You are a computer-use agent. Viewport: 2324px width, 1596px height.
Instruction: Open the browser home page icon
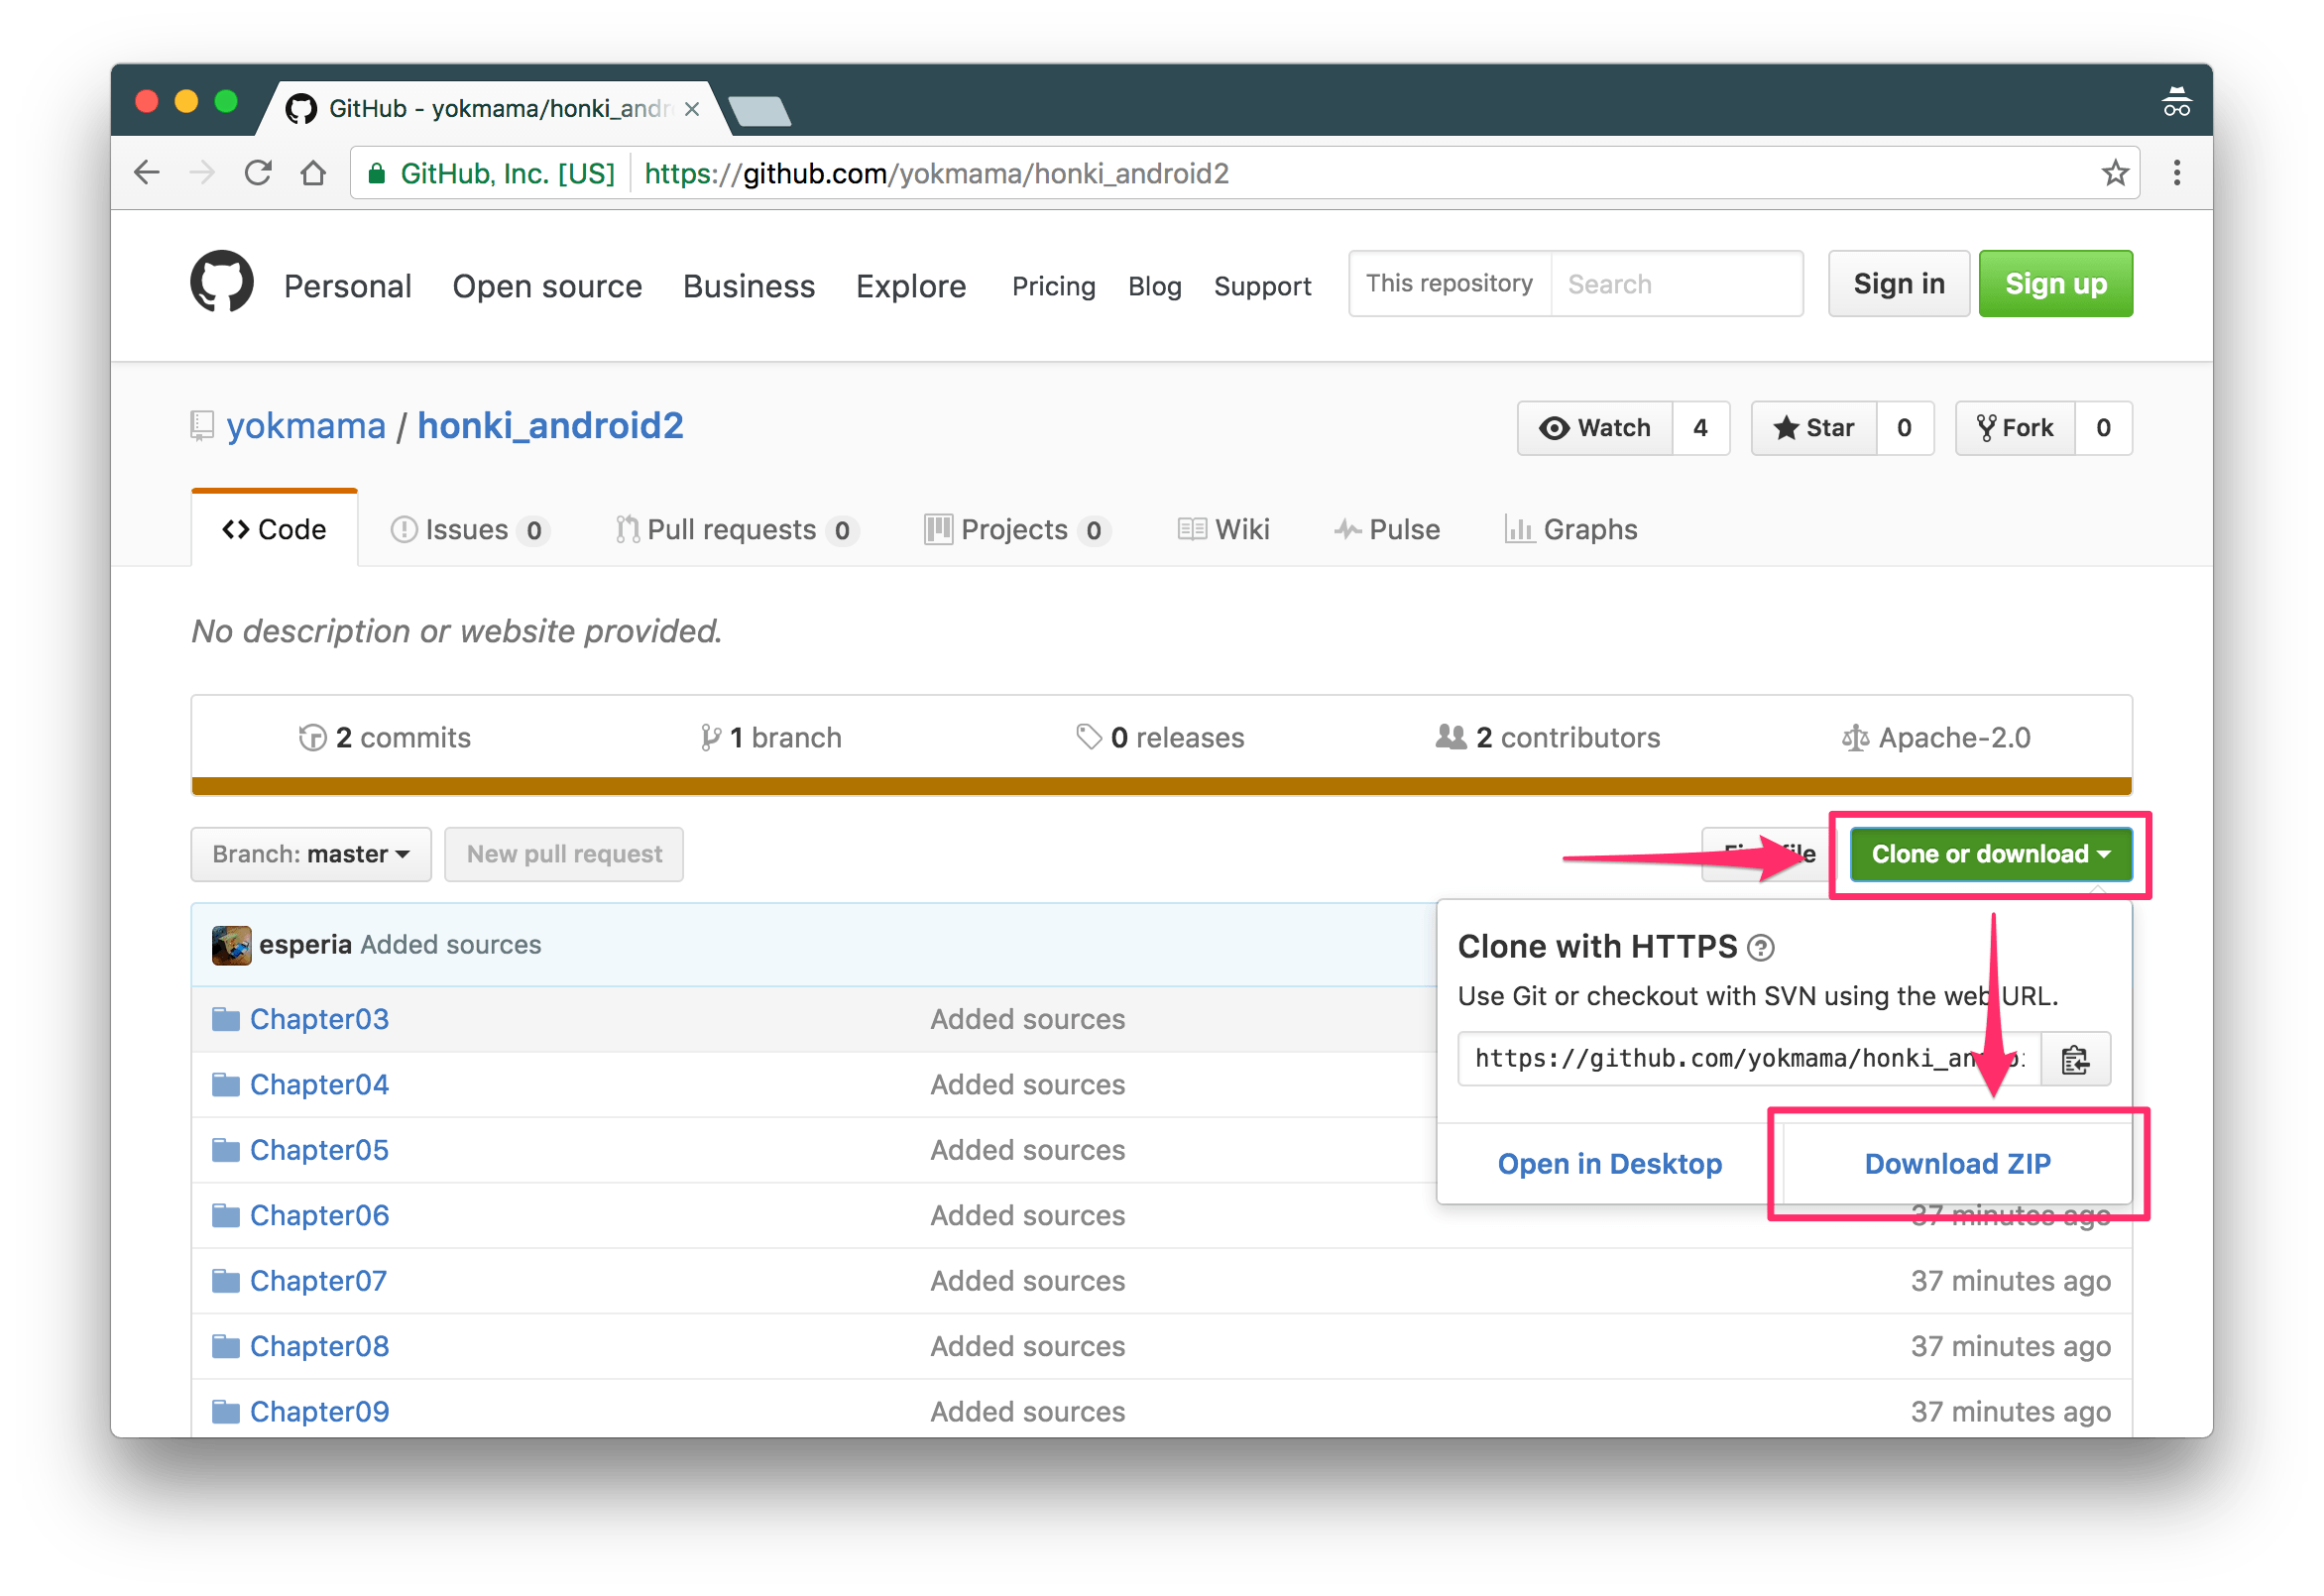(x=313, y=173)
